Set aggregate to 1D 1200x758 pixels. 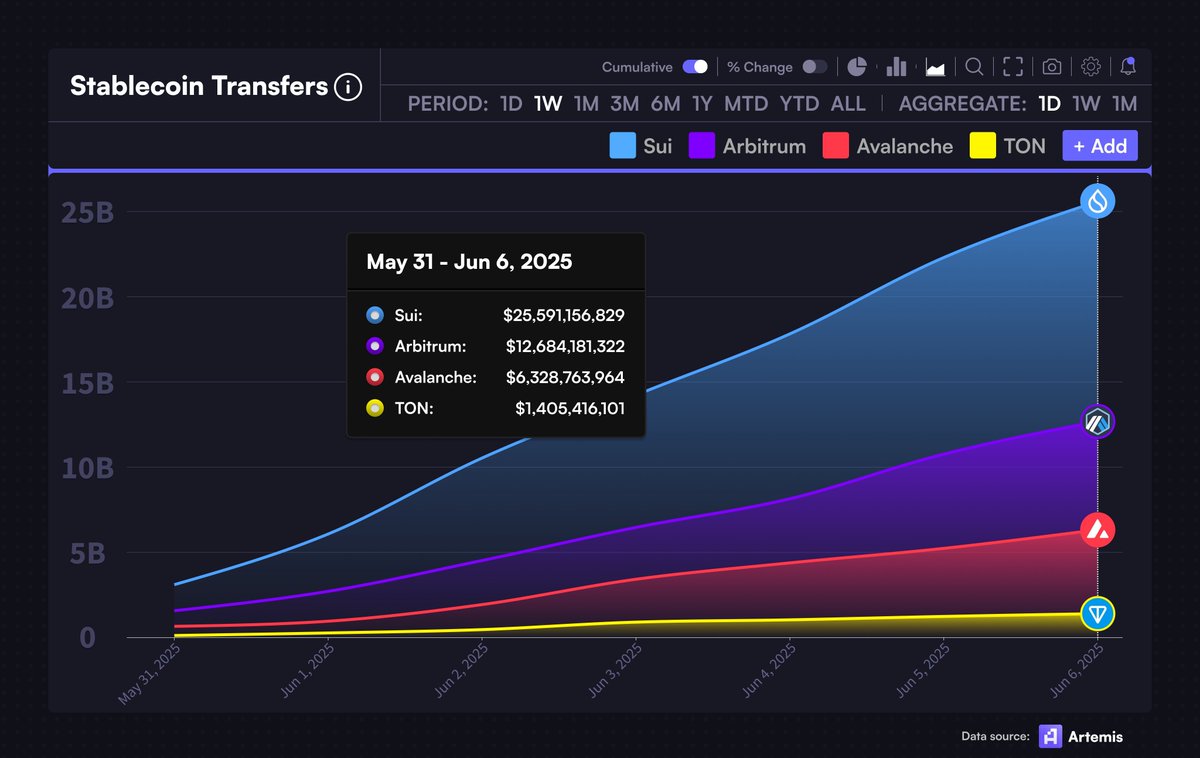1049,104
